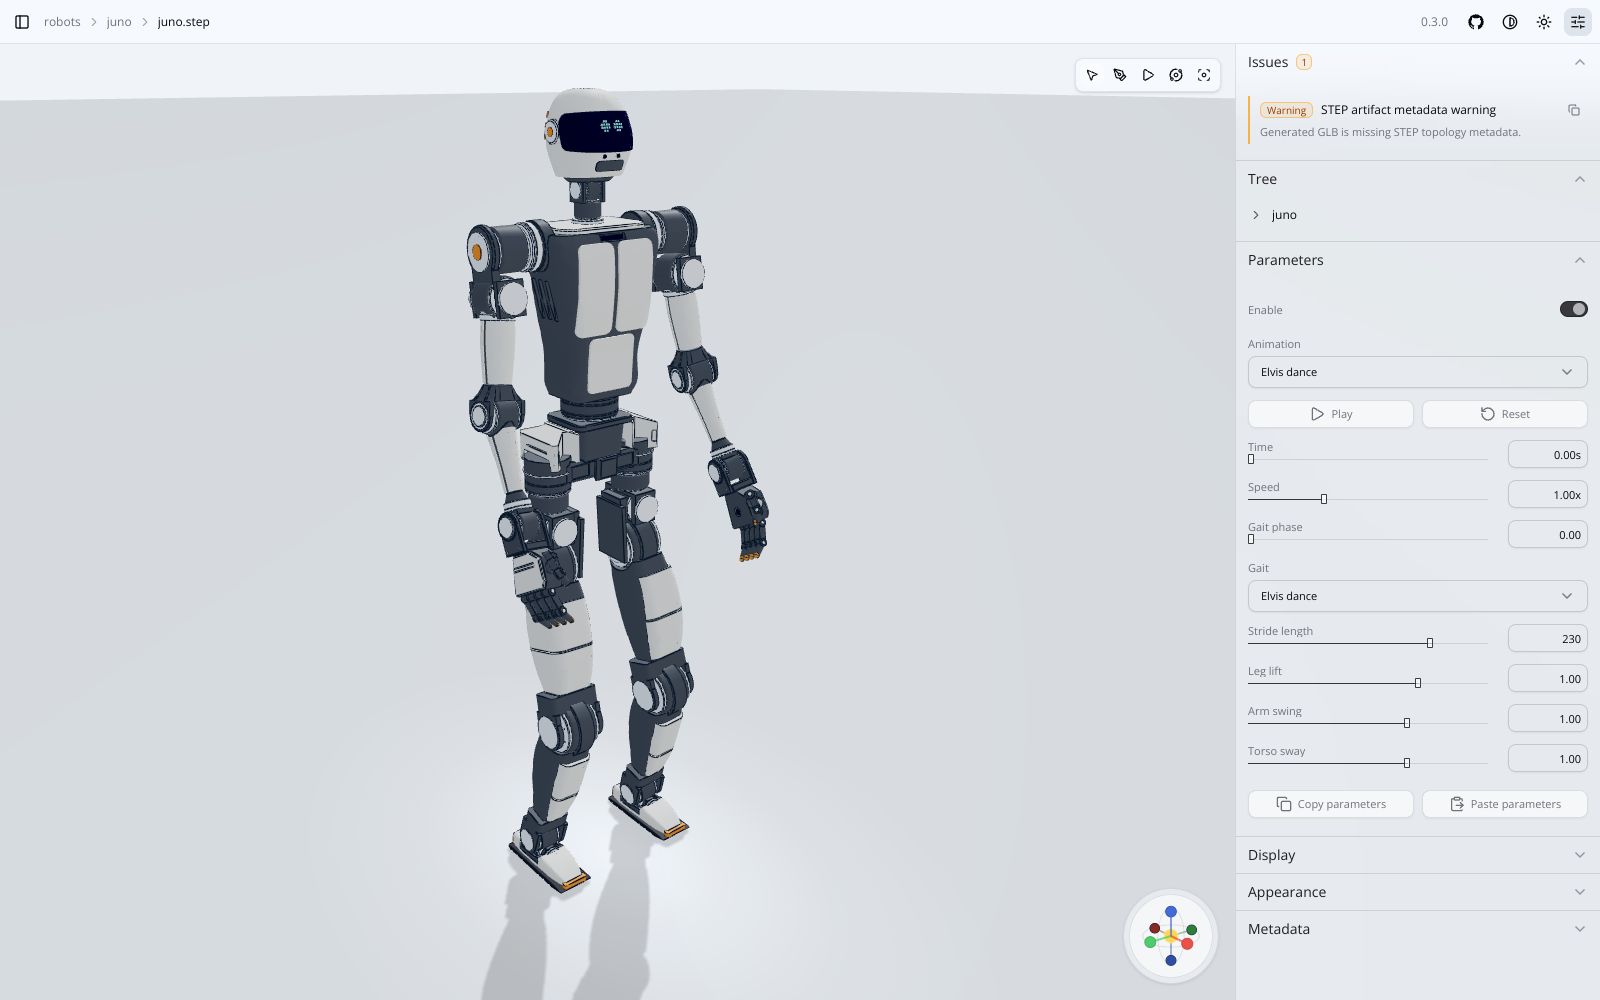
Task: Open the Gait dropdown
Action: click(x=1417, y=596)
